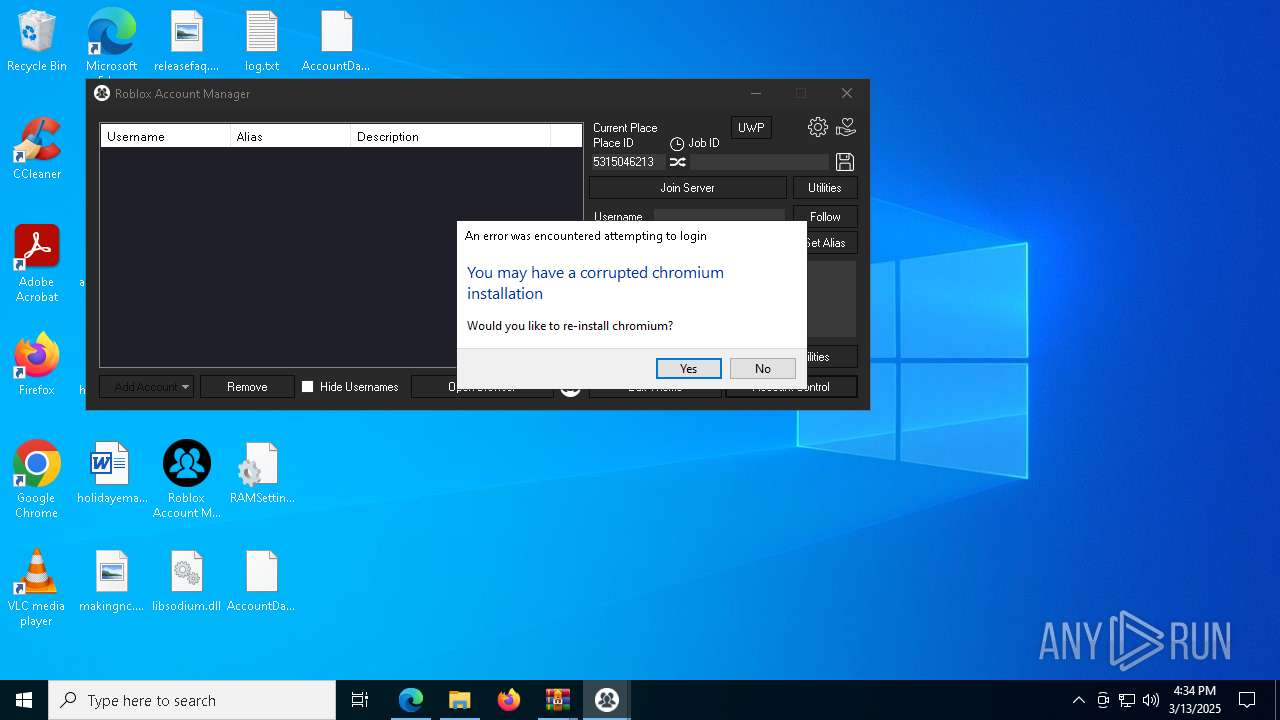Screen dimensions: 1280x720
Task: Click the Username column header
Action: pos(165,136)
